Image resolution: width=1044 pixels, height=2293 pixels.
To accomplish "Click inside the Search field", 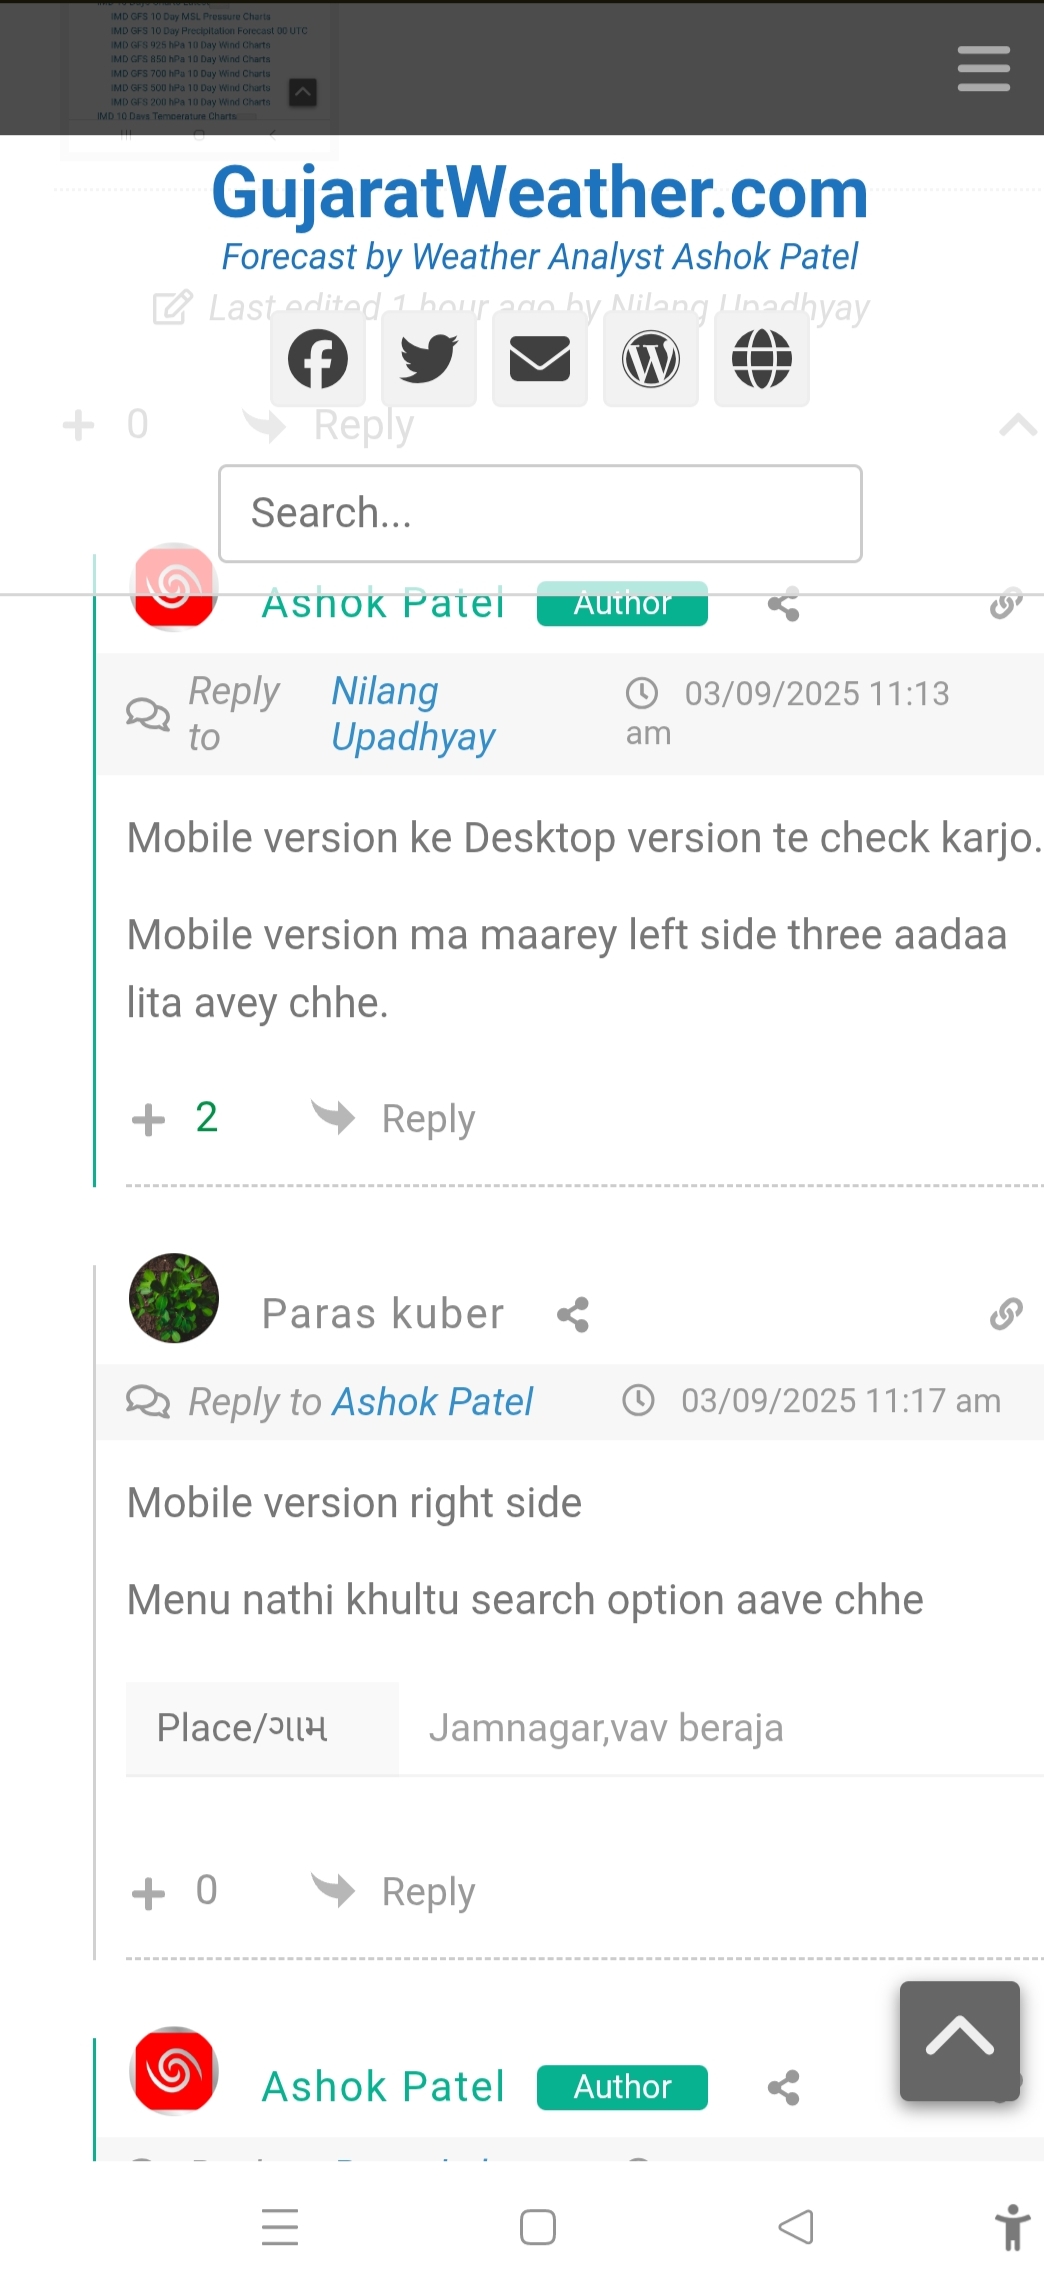I will point(540,514).
